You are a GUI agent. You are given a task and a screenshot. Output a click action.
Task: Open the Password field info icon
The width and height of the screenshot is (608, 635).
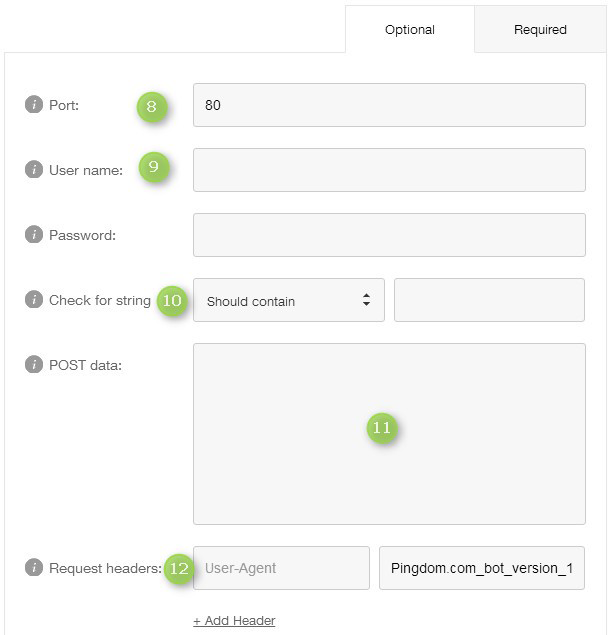(x=34, y=234)
